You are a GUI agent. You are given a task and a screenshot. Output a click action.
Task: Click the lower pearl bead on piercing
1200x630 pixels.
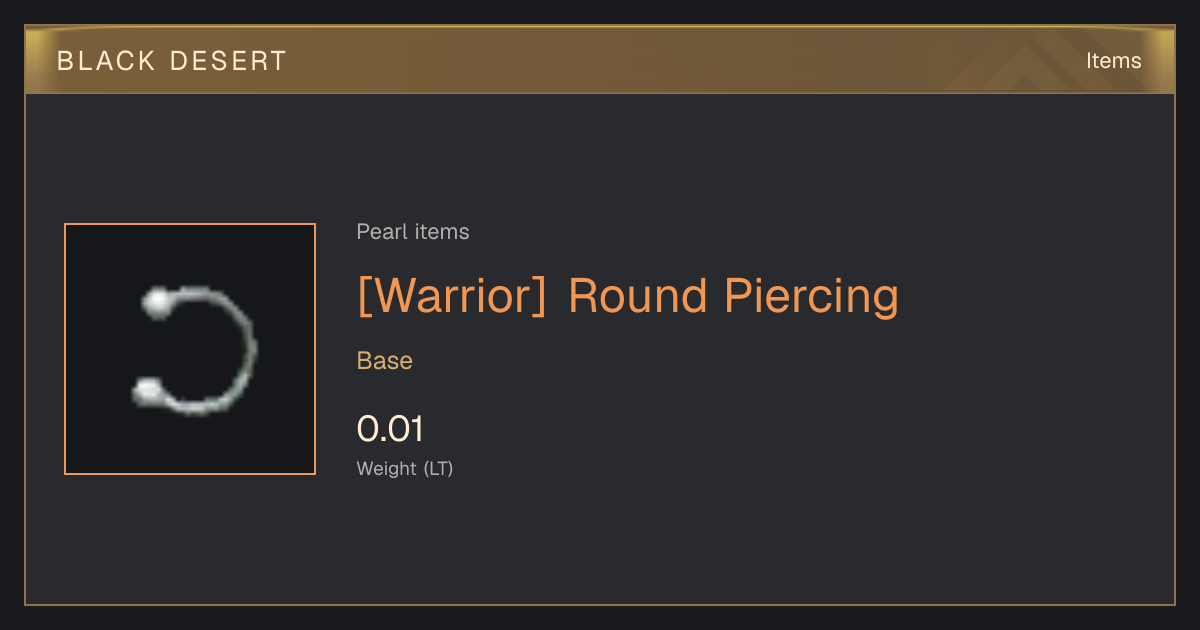tap(149, 391)
